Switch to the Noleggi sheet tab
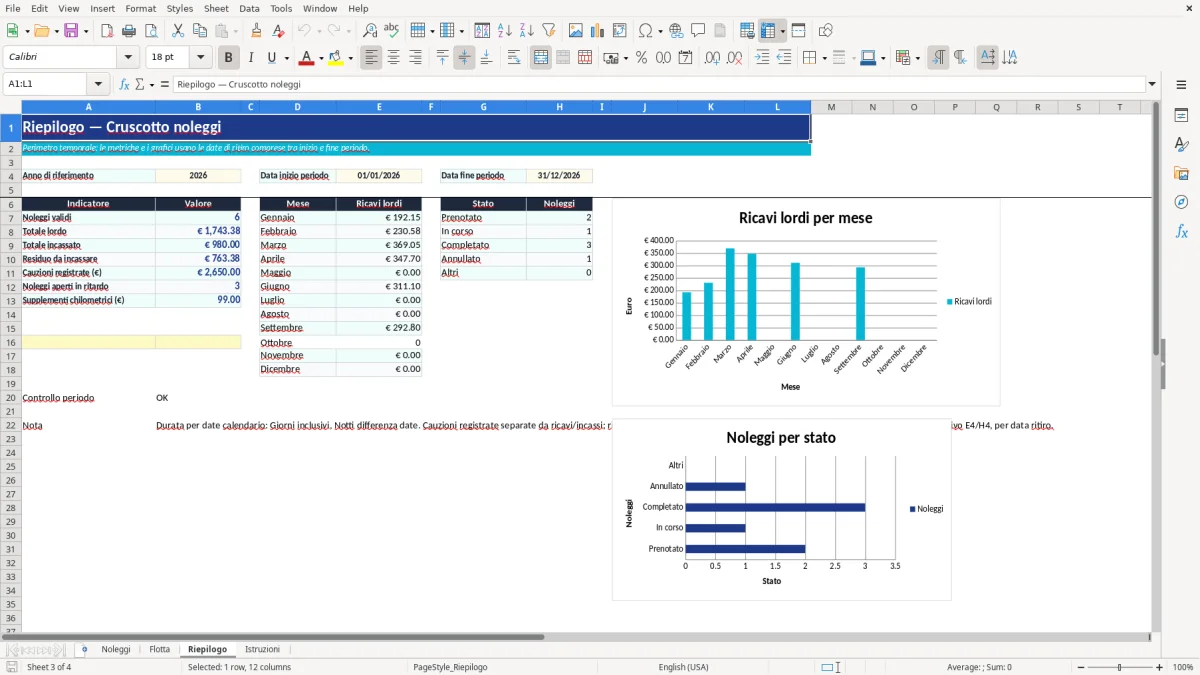 pos(116,649)
